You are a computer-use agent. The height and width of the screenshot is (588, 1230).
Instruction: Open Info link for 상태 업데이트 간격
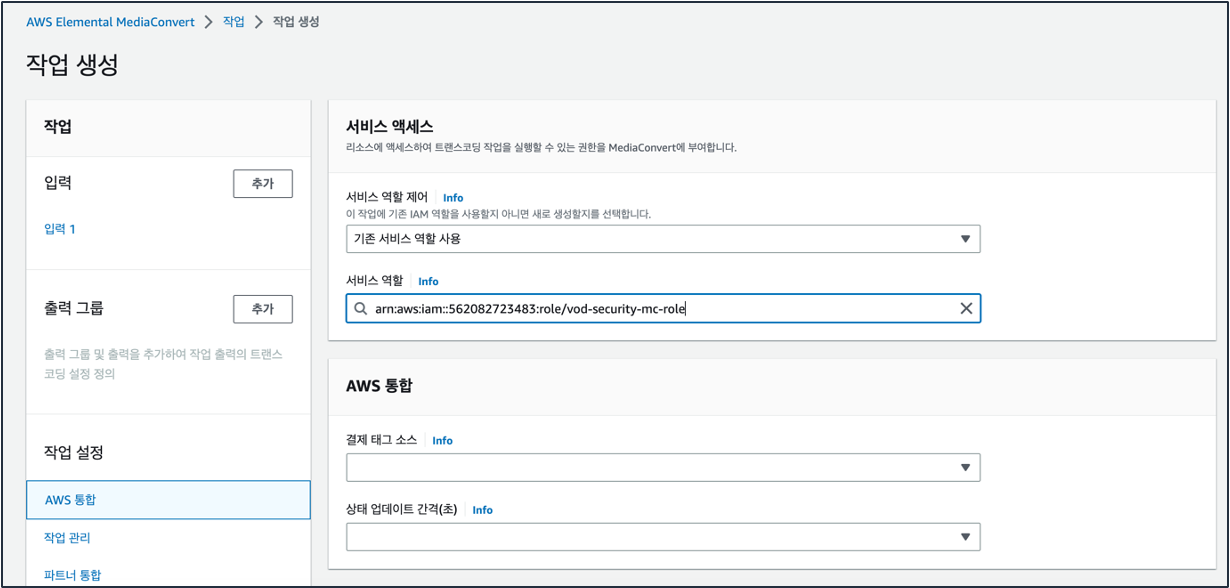coord(482,510)
